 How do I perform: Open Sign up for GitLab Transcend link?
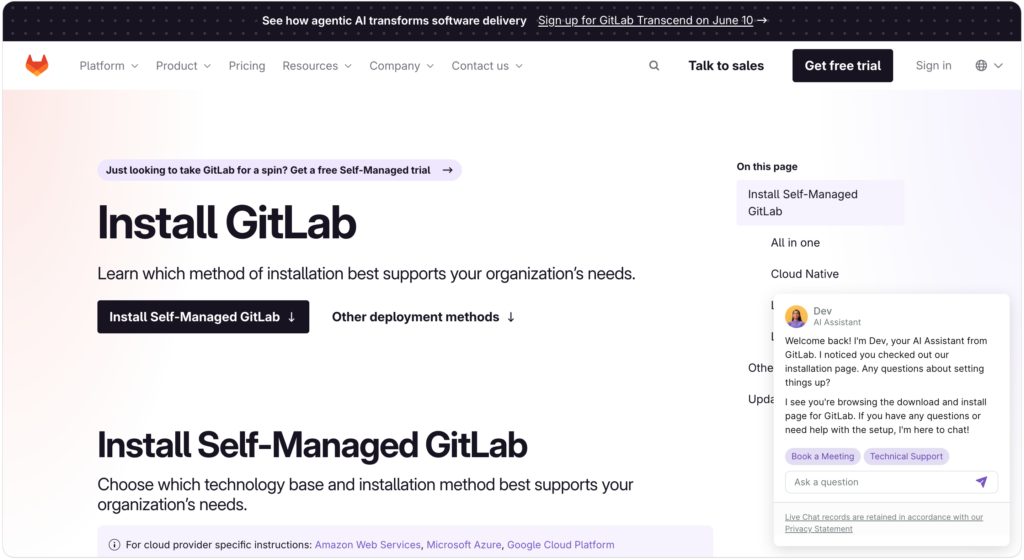pos(645,20)
